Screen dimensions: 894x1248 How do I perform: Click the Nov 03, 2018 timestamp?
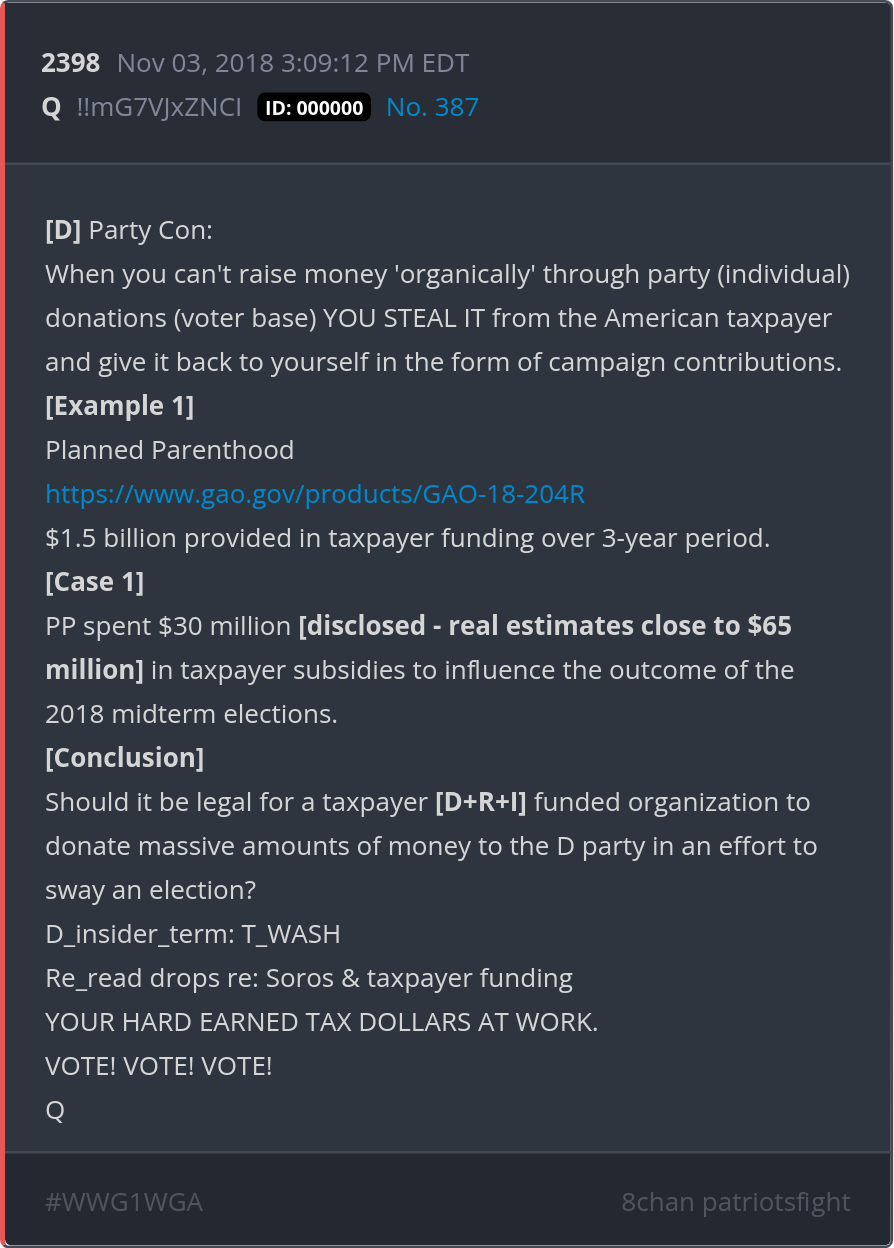click(x=293, y=64)
